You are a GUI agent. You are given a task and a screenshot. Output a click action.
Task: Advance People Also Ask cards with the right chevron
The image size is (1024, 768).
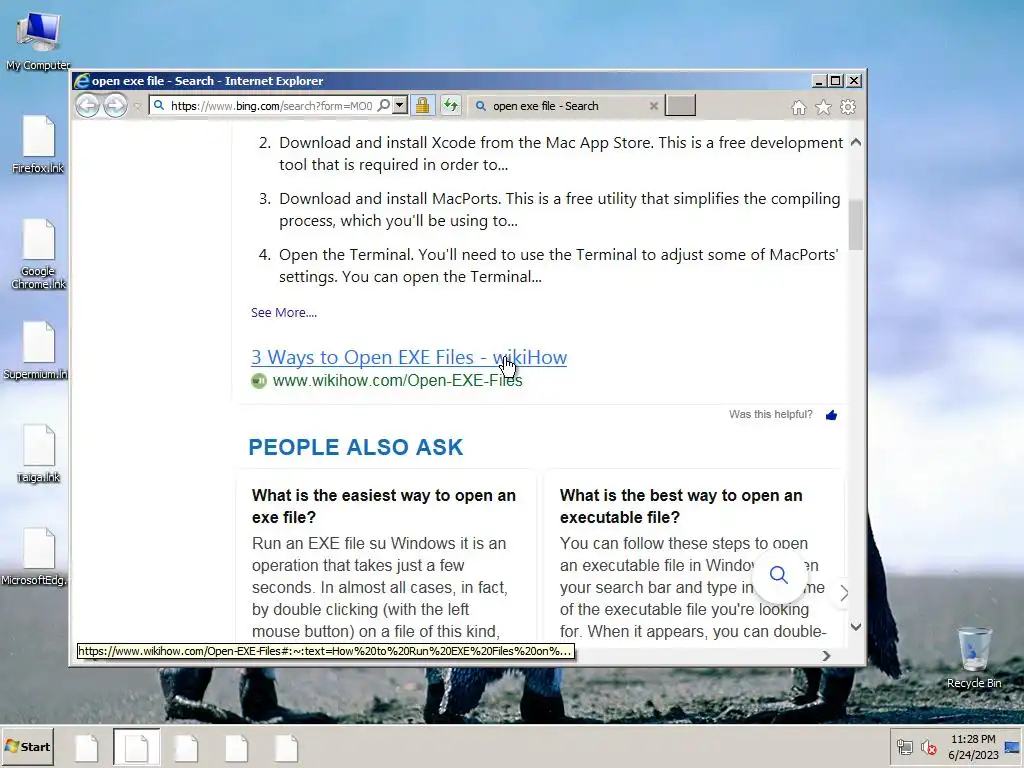pyautogui.click(x=844, y=593)
